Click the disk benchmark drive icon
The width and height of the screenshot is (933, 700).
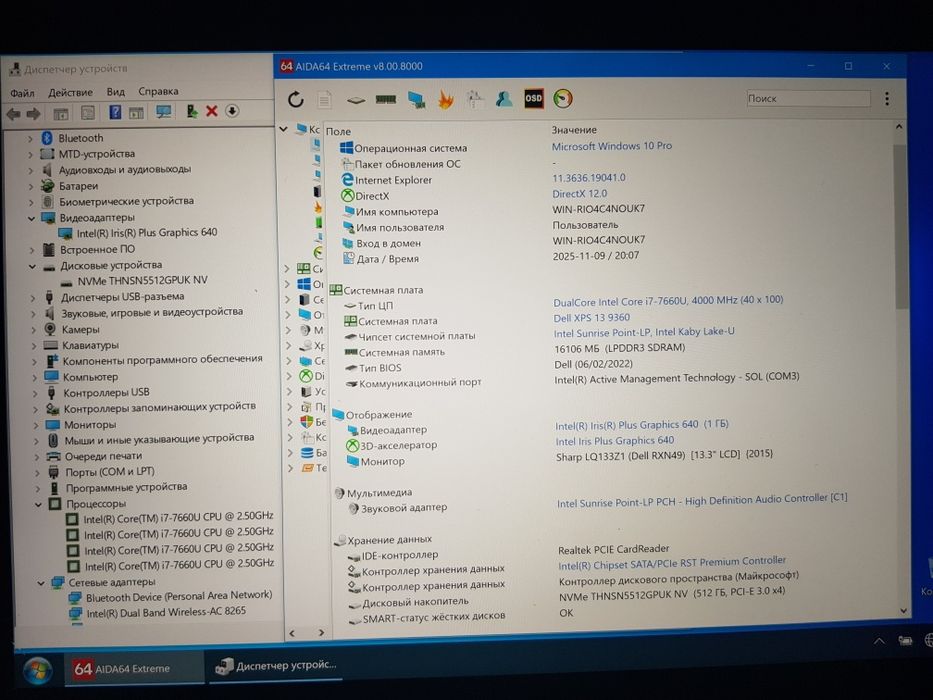pos(356,100)
